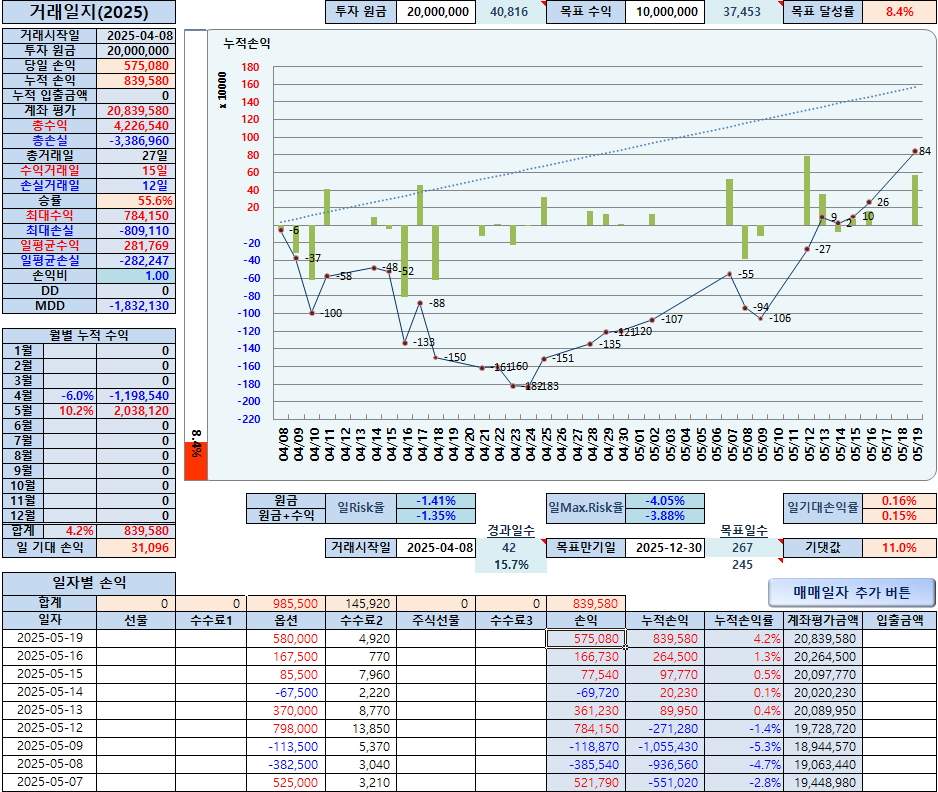Select the 5월 monthly profit 2,038,120

click(136, 410)
